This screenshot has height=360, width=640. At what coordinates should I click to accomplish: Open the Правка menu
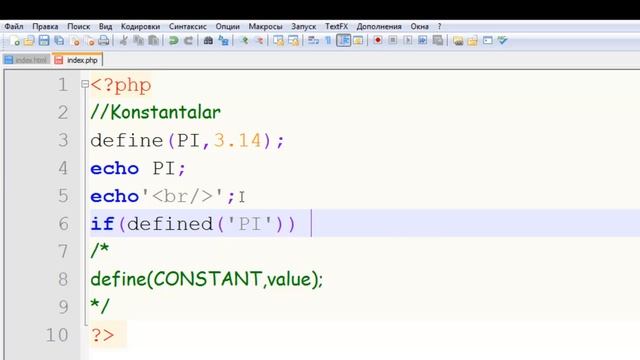pyautogui.click(x=45, y=27)
